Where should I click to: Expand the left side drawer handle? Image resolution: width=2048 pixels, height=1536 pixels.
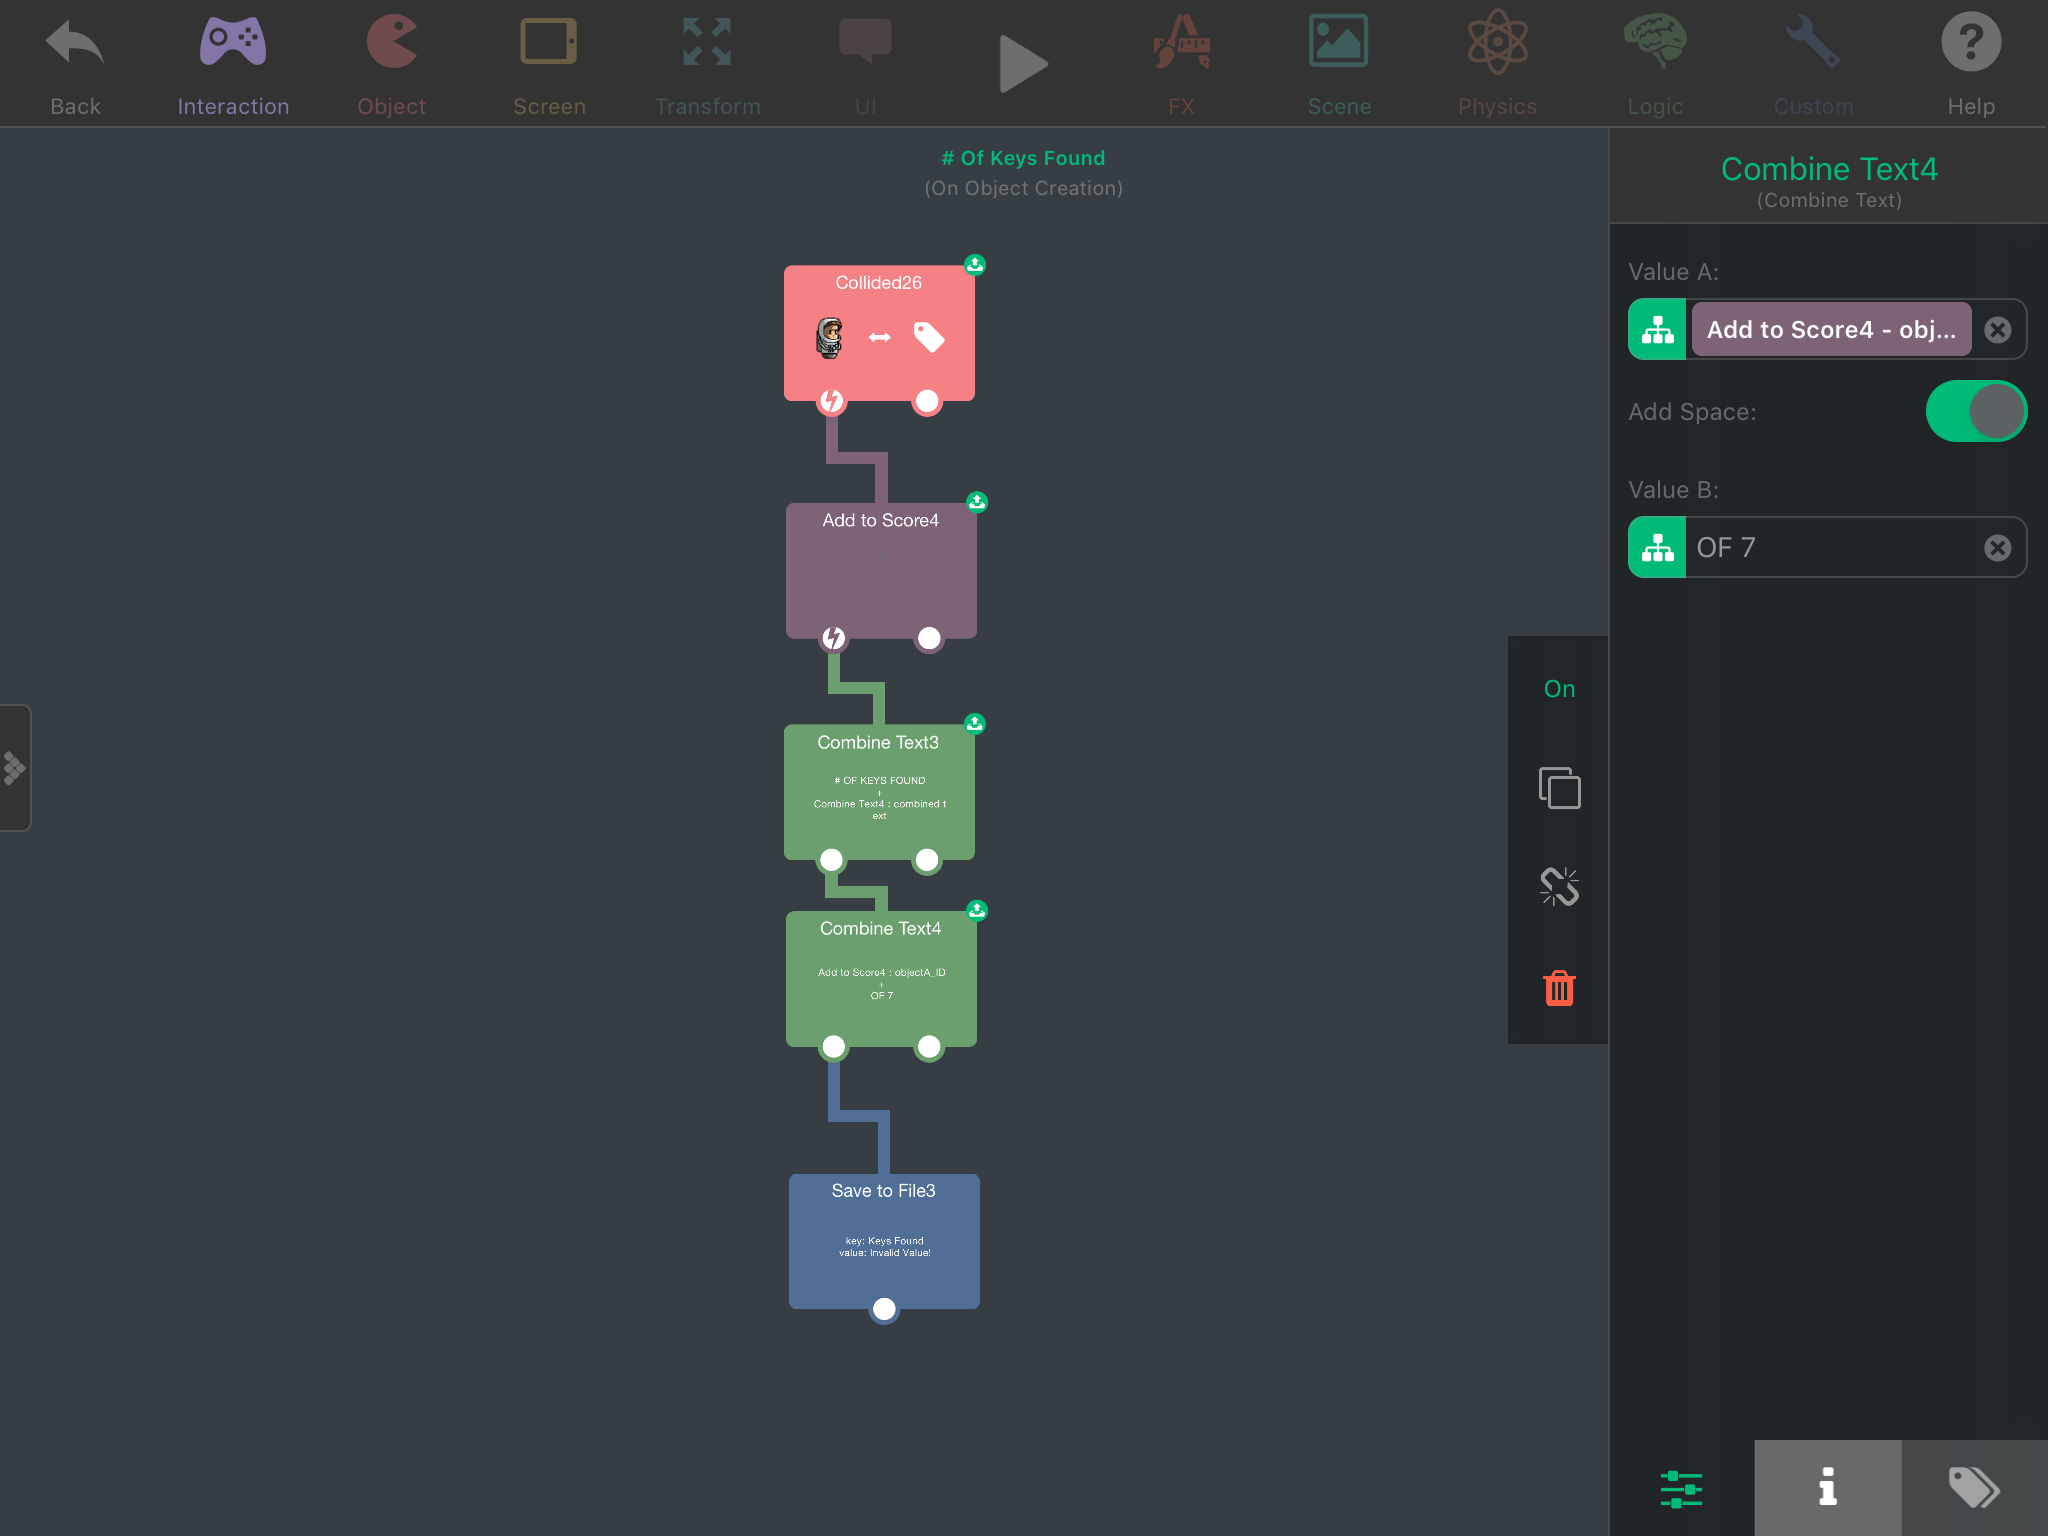[15, 768]
